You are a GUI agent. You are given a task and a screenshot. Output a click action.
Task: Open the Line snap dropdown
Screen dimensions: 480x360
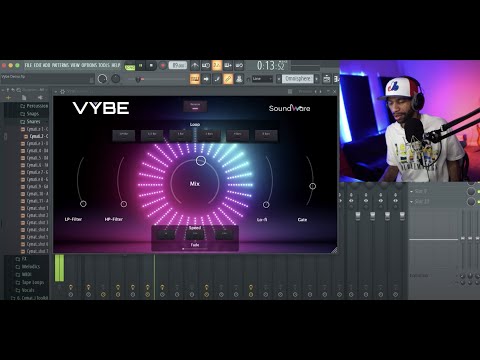pos(262,79)
